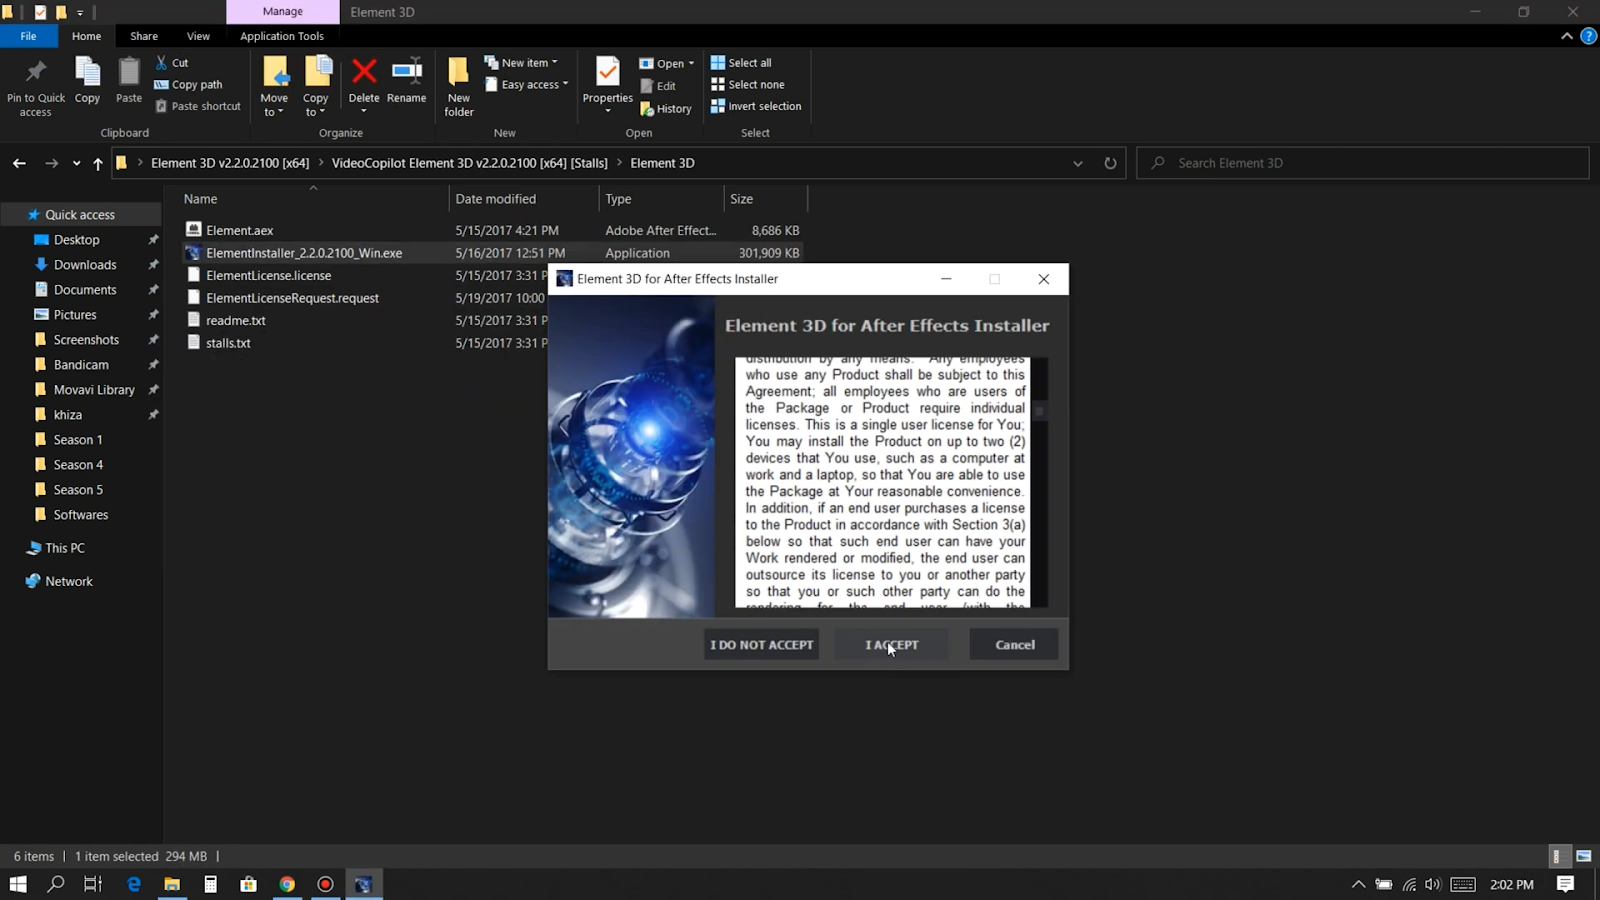Create a New folder from ribbon
This screenshot has width=1600, height=900.
click(x=459, y=87)
